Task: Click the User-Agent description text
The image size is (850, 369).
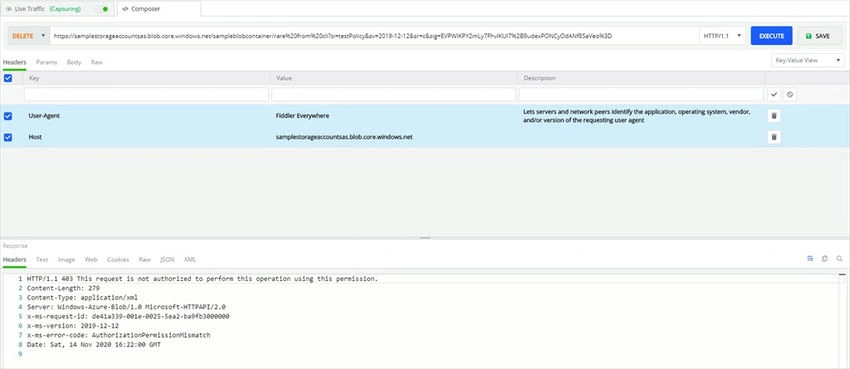Action: pyautogui.click(x=637, y=116)
